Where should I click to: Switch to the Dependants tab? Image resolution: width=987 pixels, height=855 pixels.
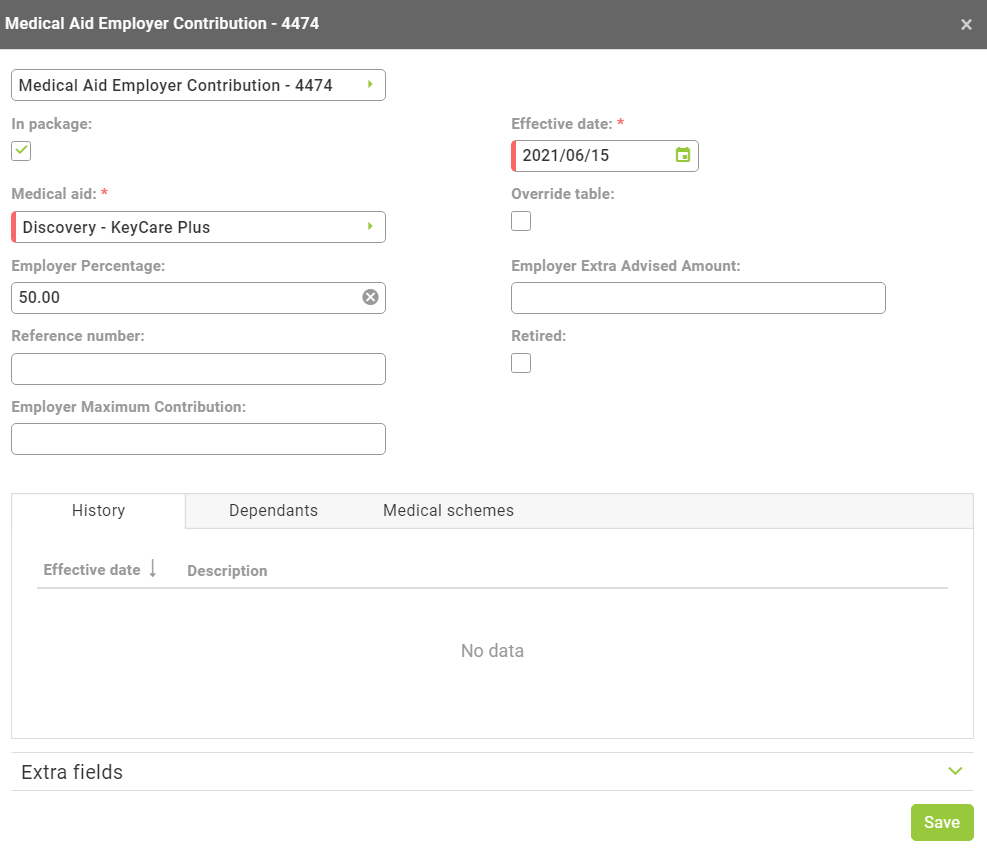coord(273,510)
